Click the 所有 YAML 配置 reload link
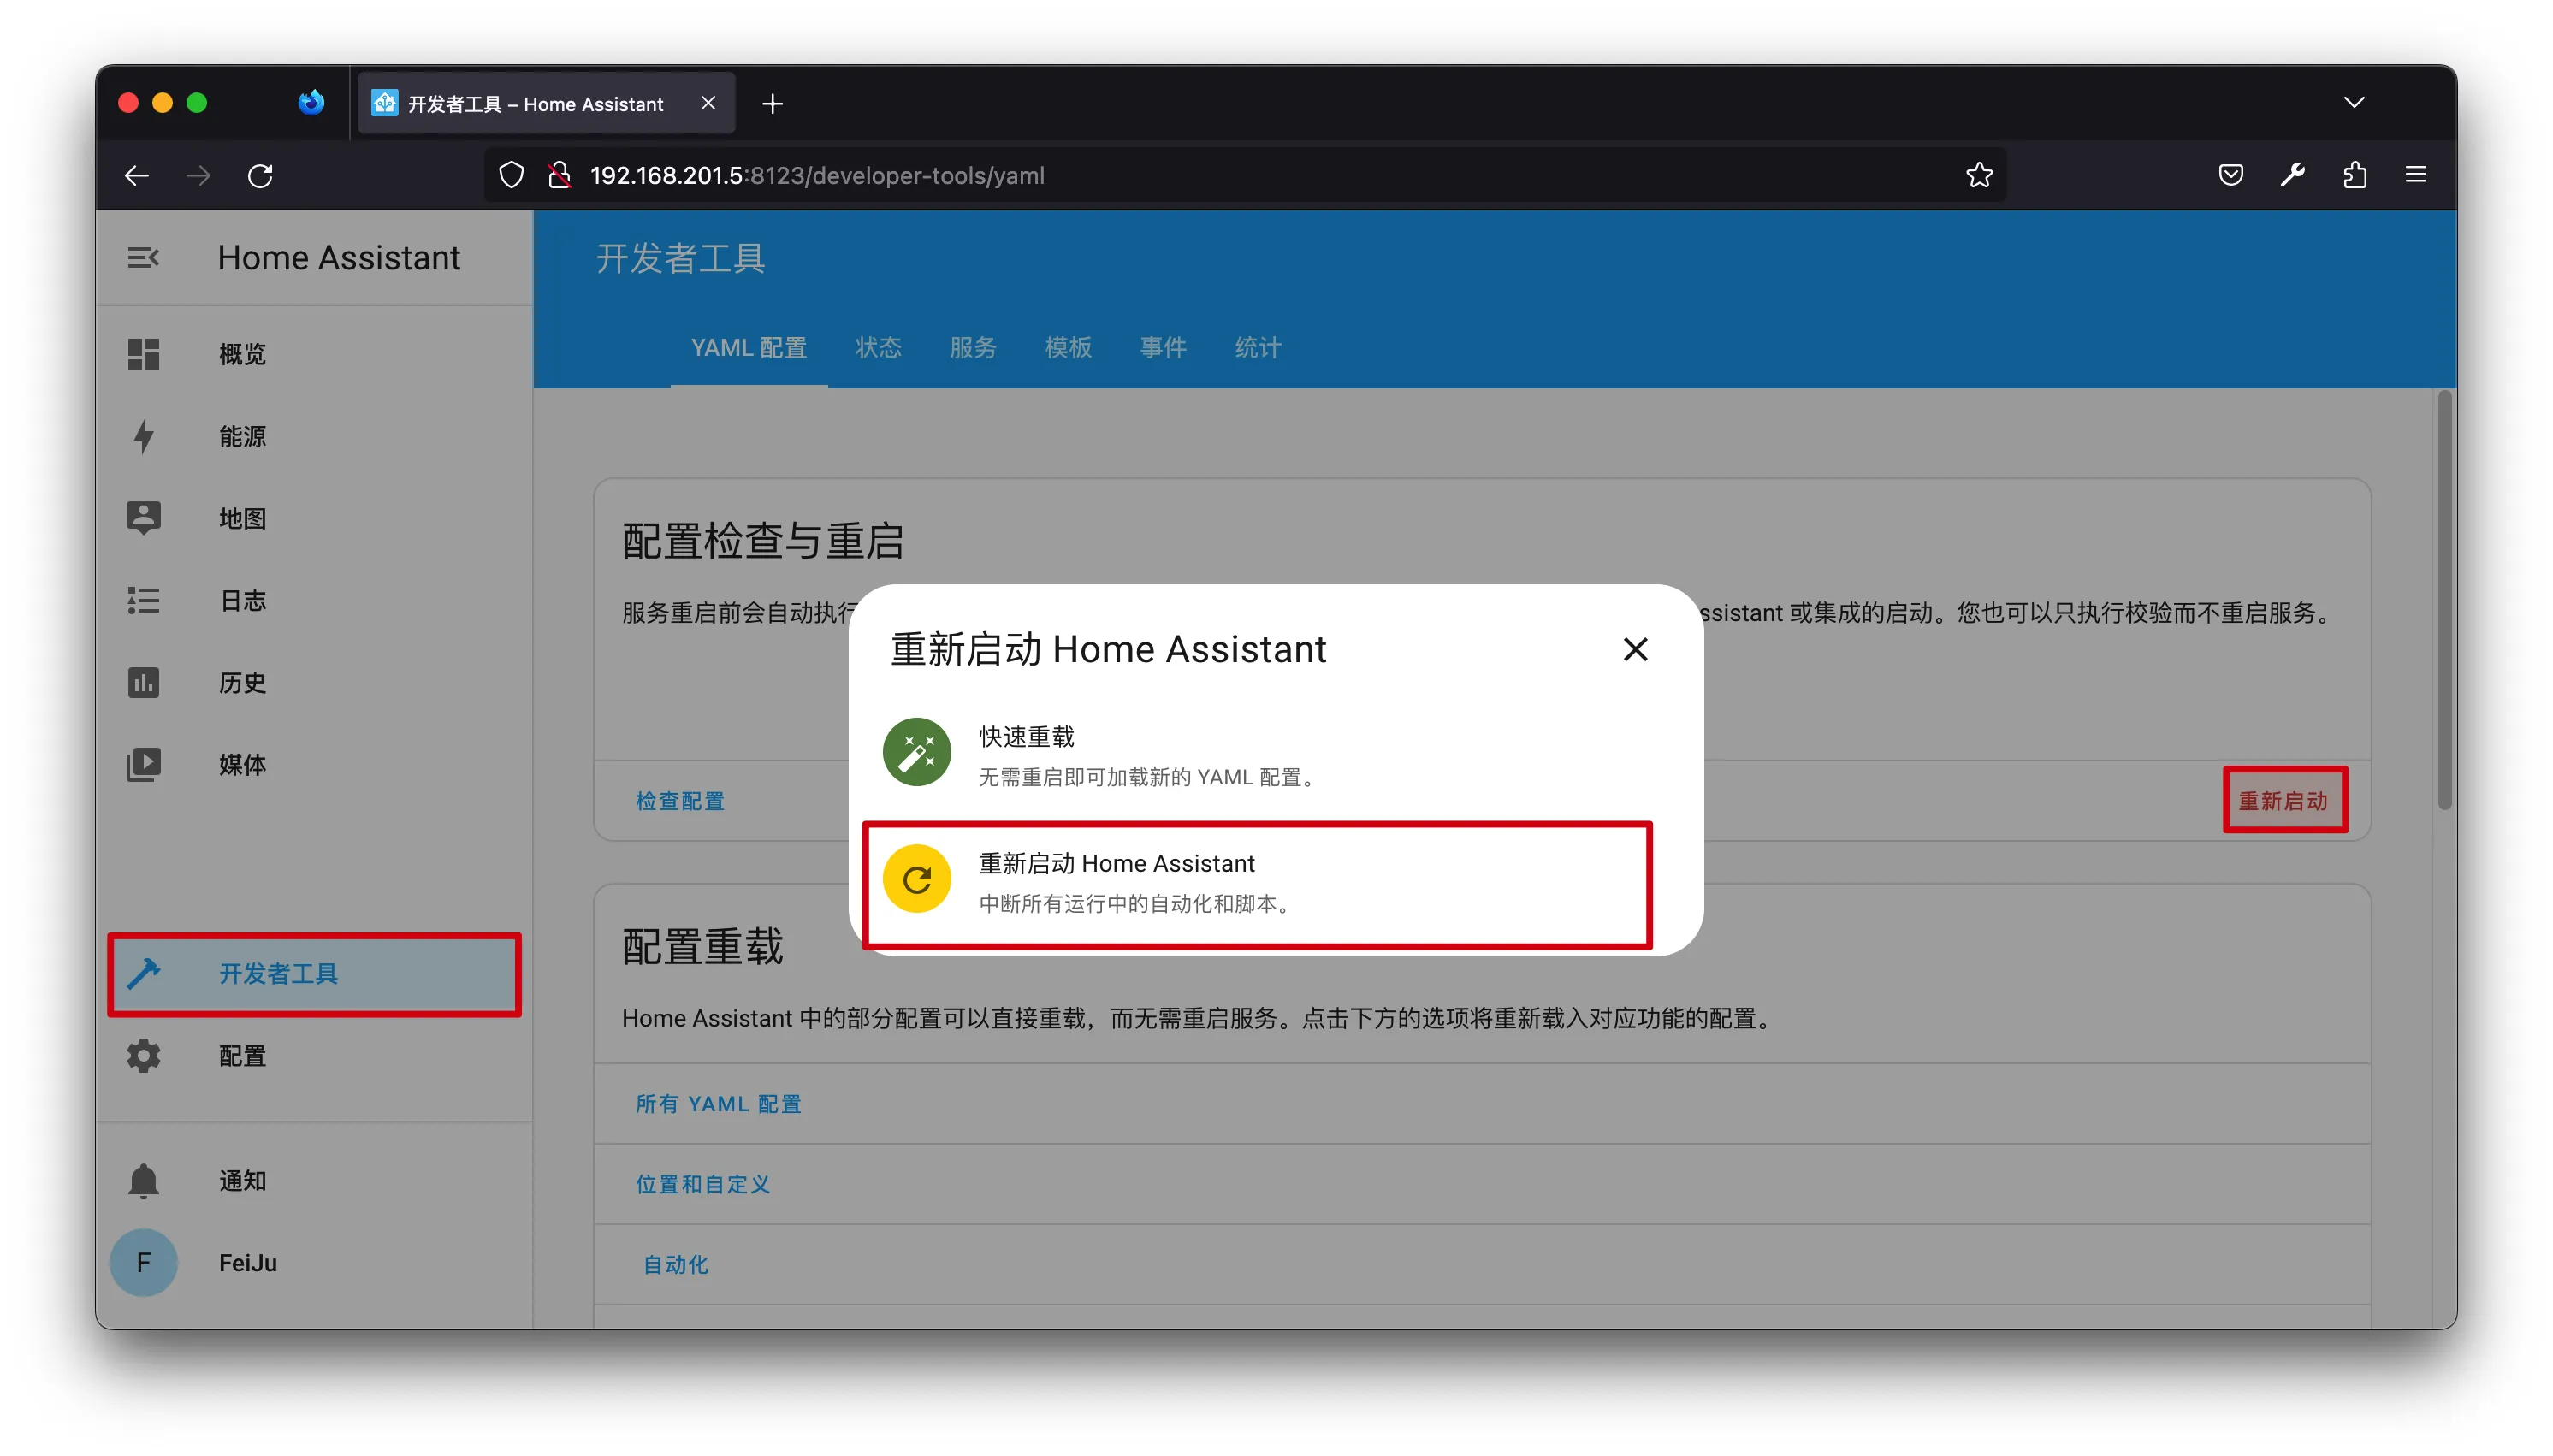Viewport: 2553px width, 1456px height. click(718, 1104)
